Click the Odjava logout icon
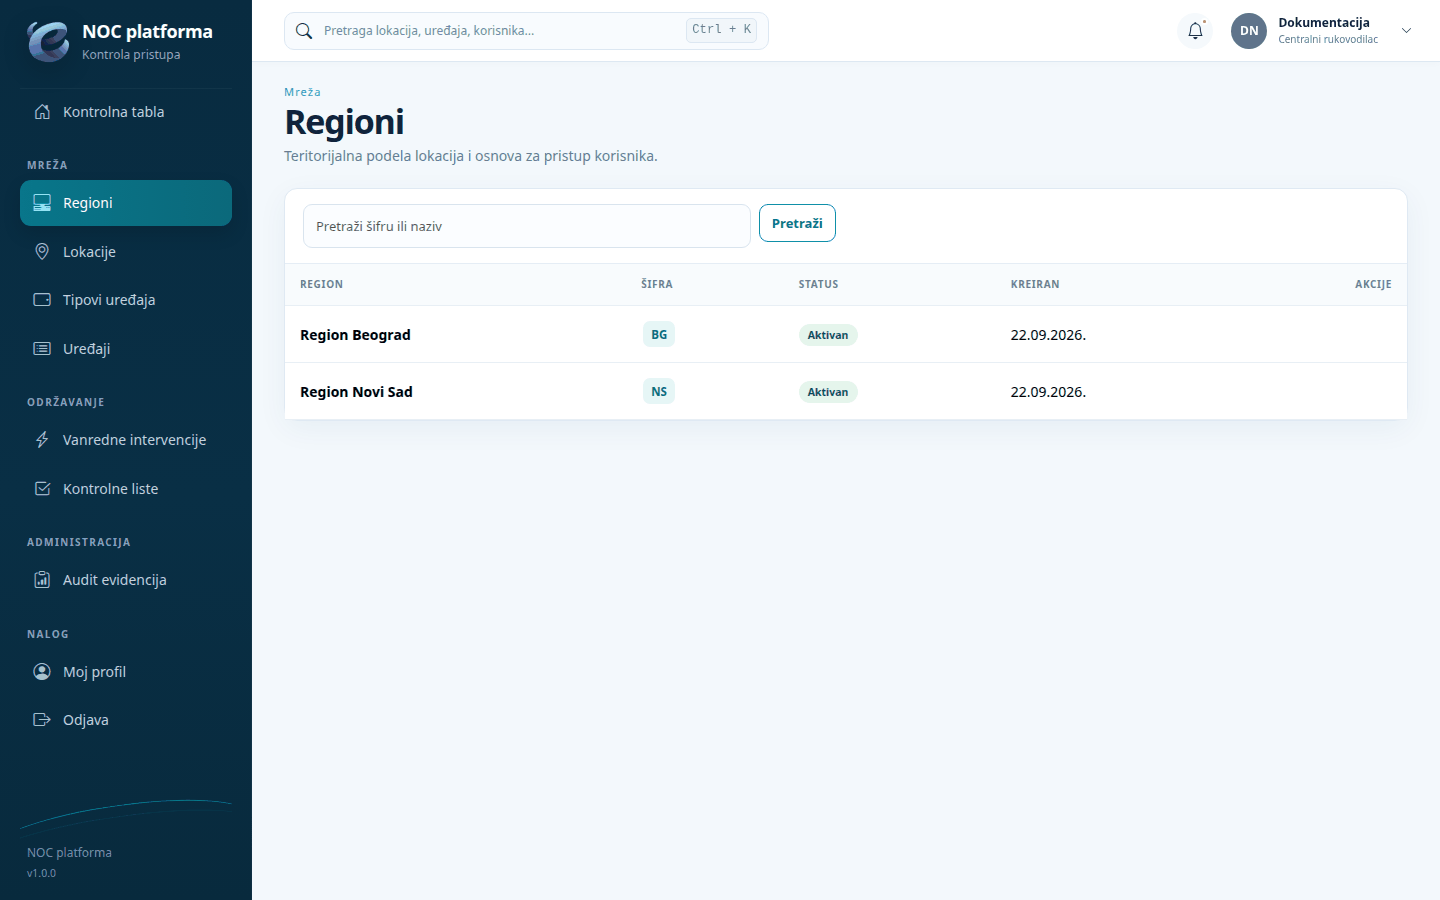 [x=42, y=720]
